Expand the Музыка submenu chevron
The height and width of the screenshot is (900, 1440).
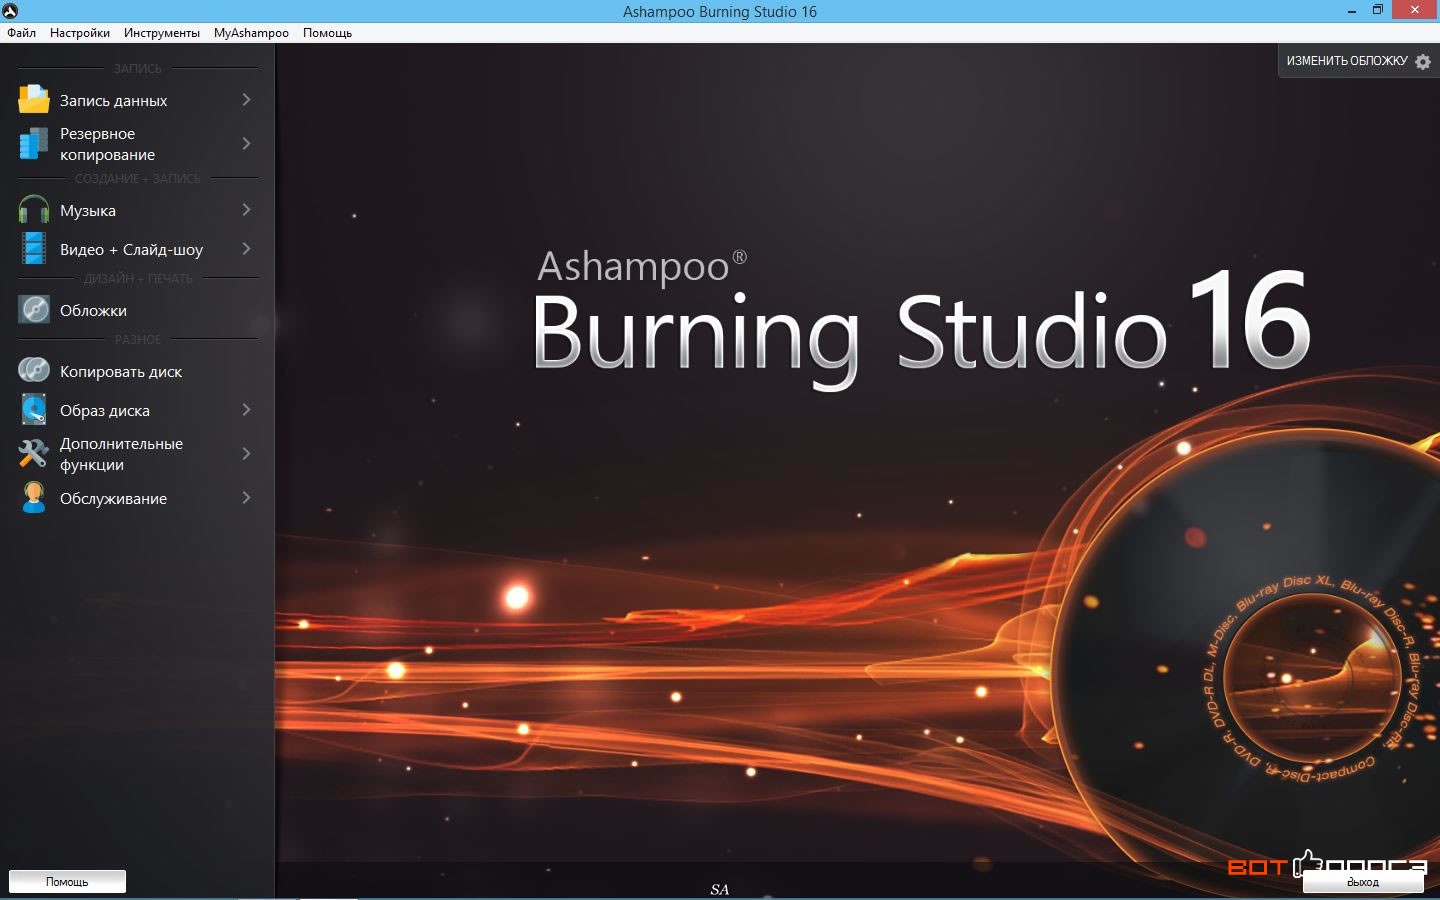(x=246, y=210)
